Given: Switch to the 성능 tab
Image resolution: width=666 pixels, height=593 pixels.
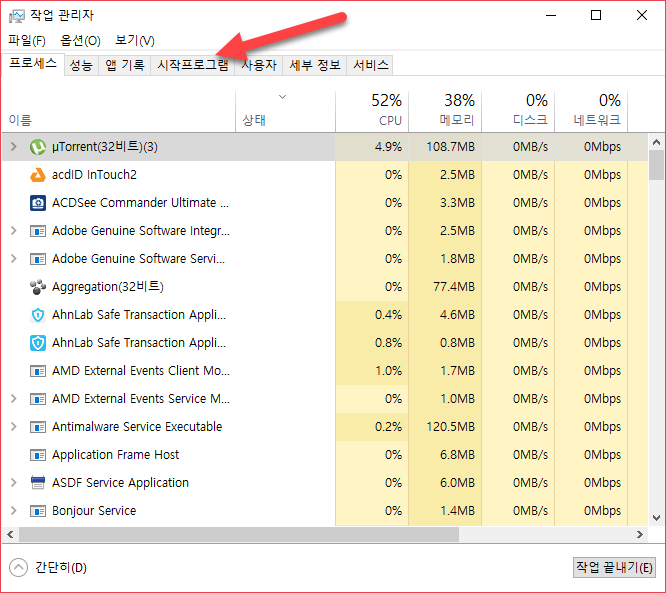Looking at the screenshot, I should click(x=81, y=65).
